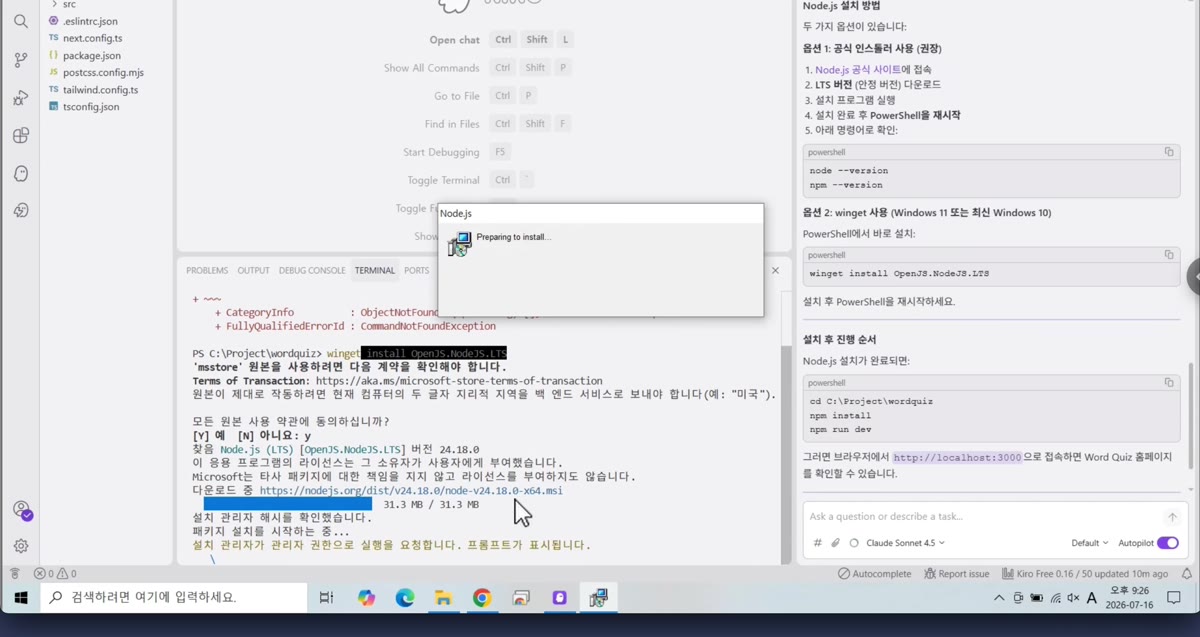Viewport: 1200px width, 637px height.
Task: Open the Default mode dropdown
Action: pyautogui.click(x=1090, y=543)
